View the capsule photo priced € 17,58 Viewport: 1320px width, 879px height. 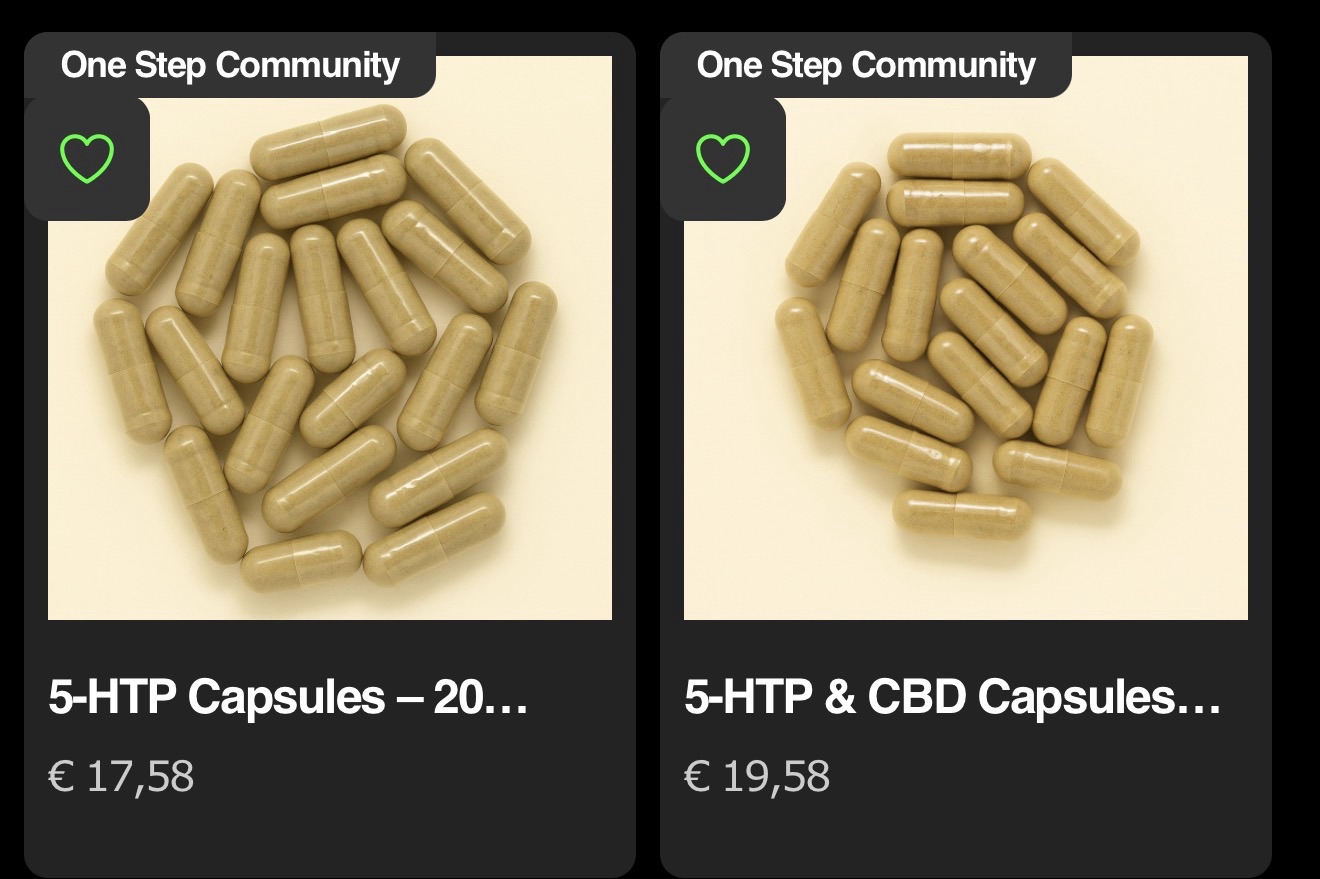pyautogui.click(x=330, y=400)
